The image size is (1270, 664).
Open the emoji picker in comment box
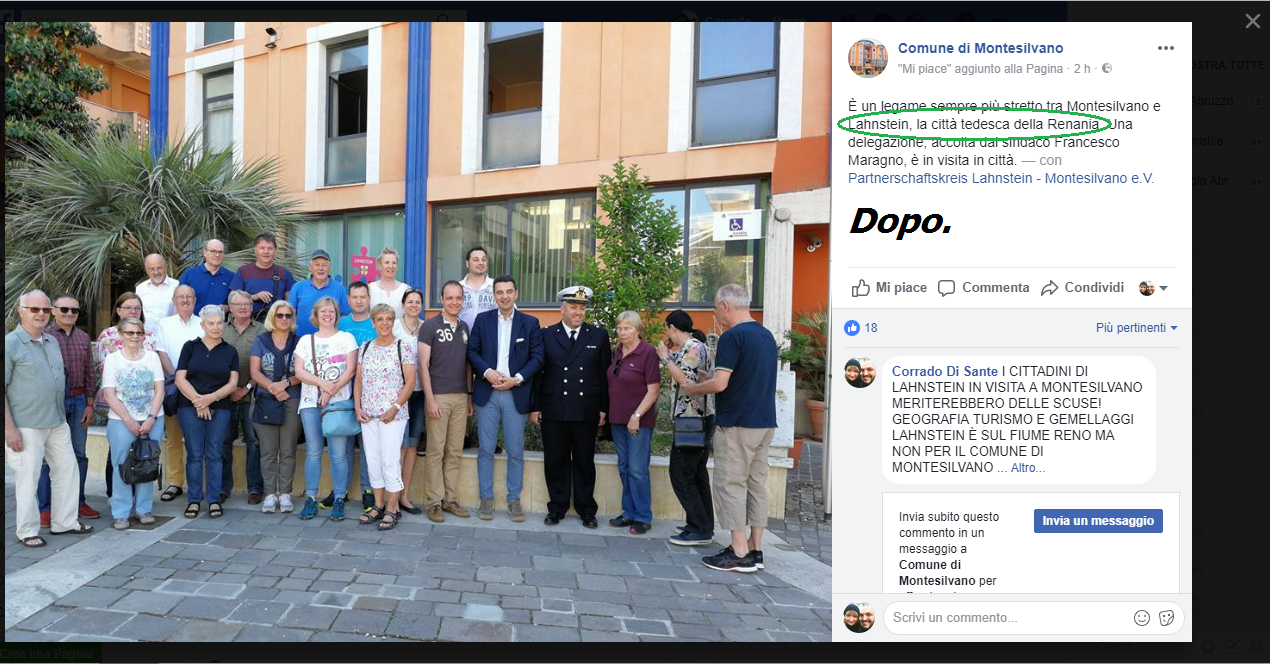pyautogui.click(x=1142, y=618)
